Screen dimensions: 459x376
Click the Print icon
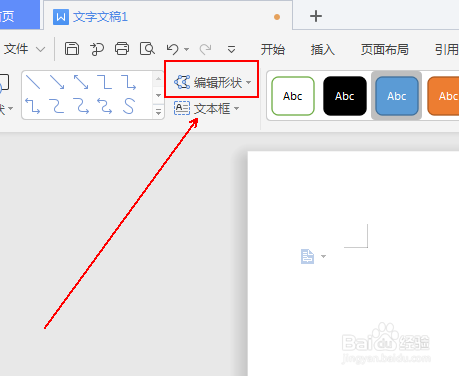[x=122, y=49]
